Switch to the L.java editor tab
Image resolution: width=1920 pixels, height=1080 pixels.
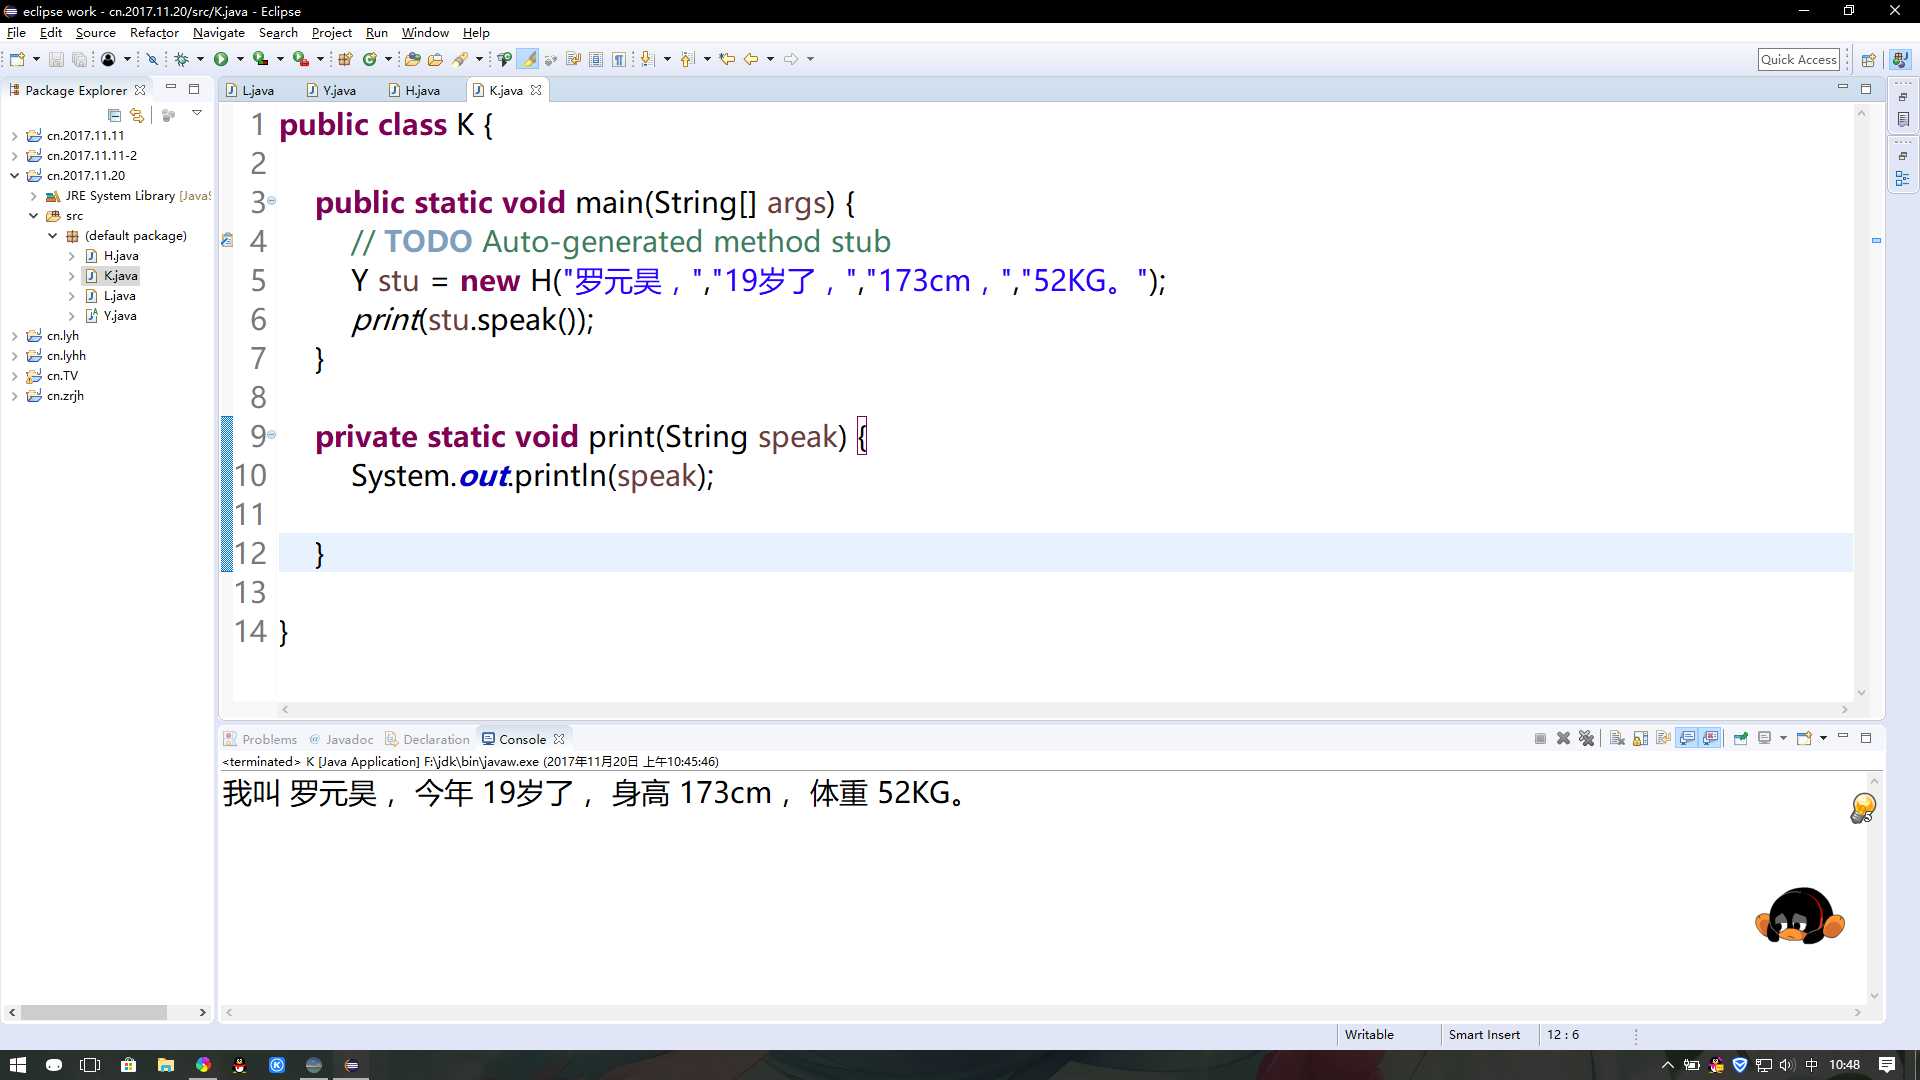point(251,90)
